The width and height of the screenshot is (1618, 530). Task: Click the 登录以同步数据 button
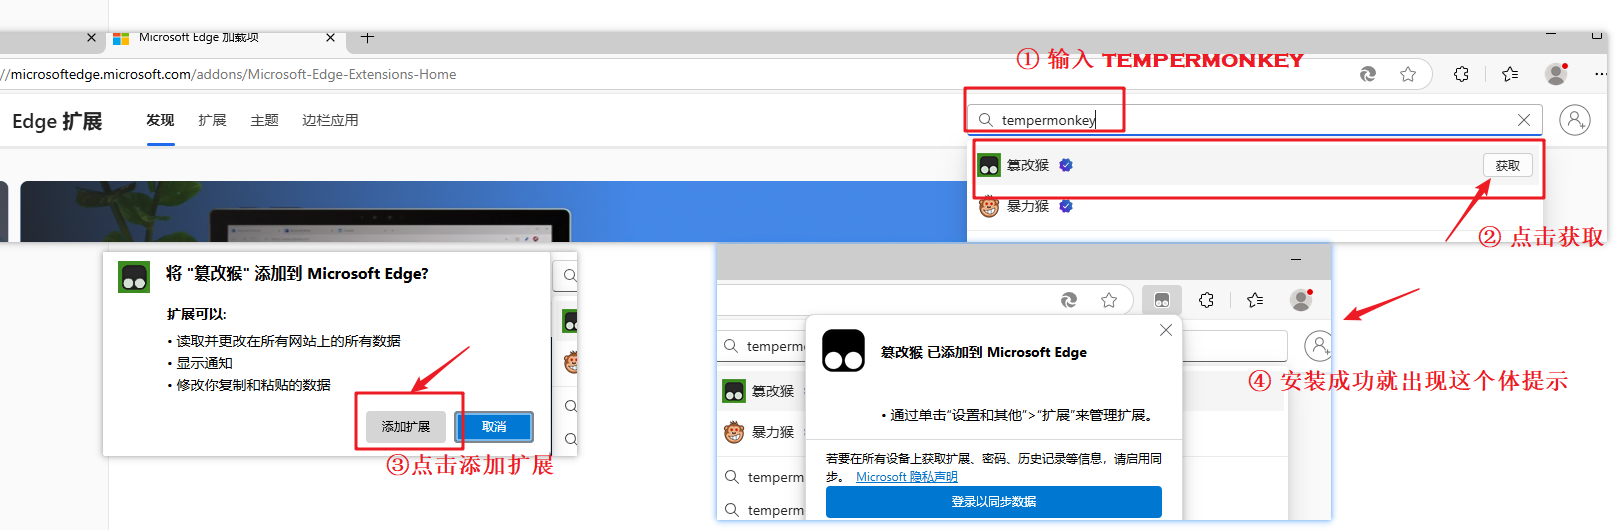tap(993, 502)
